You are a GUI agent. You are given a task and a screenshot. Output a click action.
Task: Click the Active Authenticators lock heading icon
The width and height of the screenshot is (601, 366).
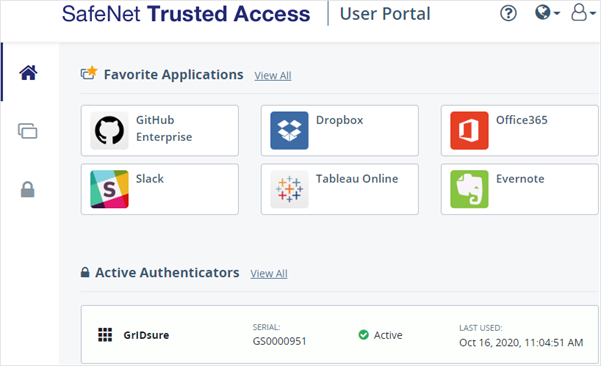[x=85, y=272]
